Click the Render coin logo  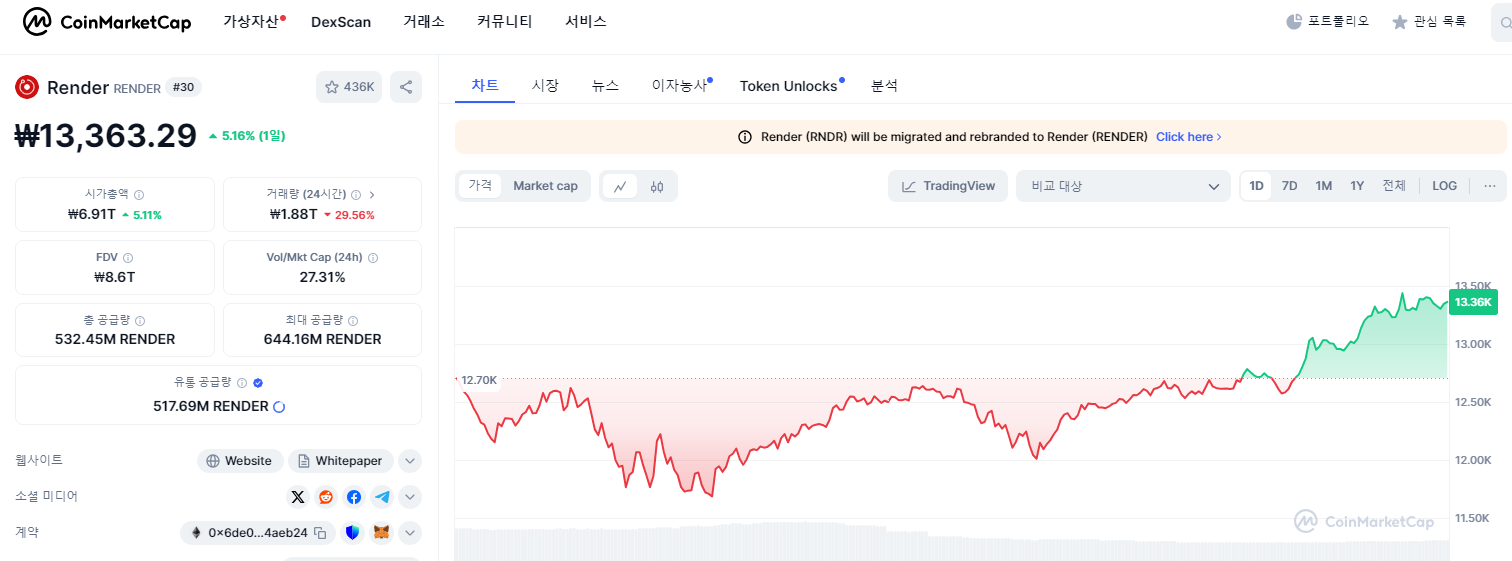click(x=27, y=87)
